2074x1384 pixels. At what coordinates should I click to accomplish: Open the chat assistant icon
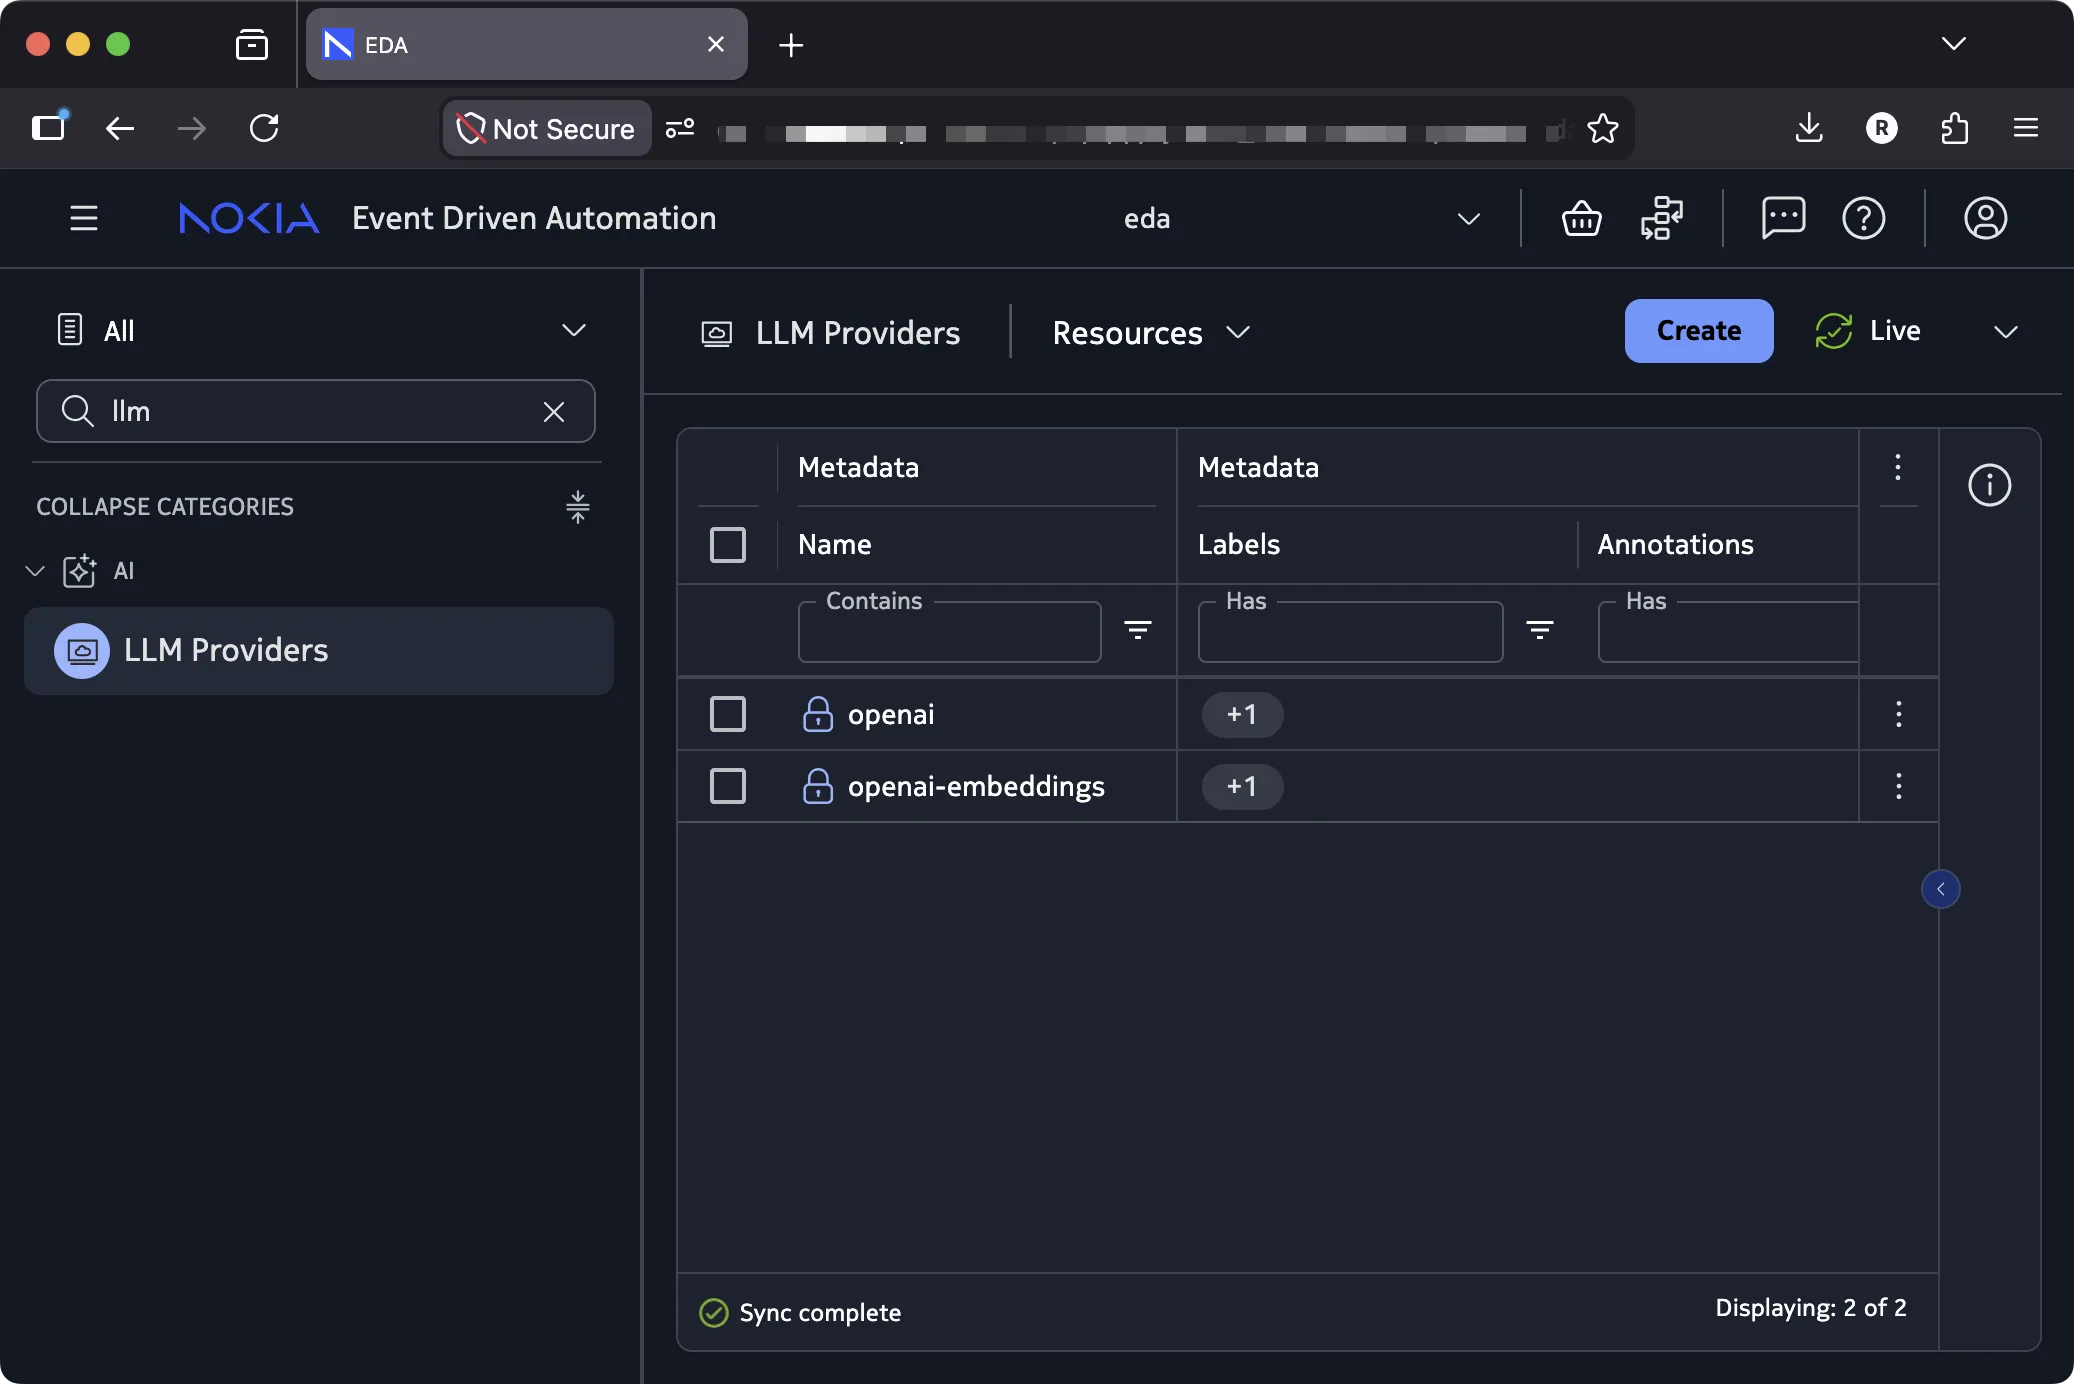pyautogui.click(x=1783, y=218)
